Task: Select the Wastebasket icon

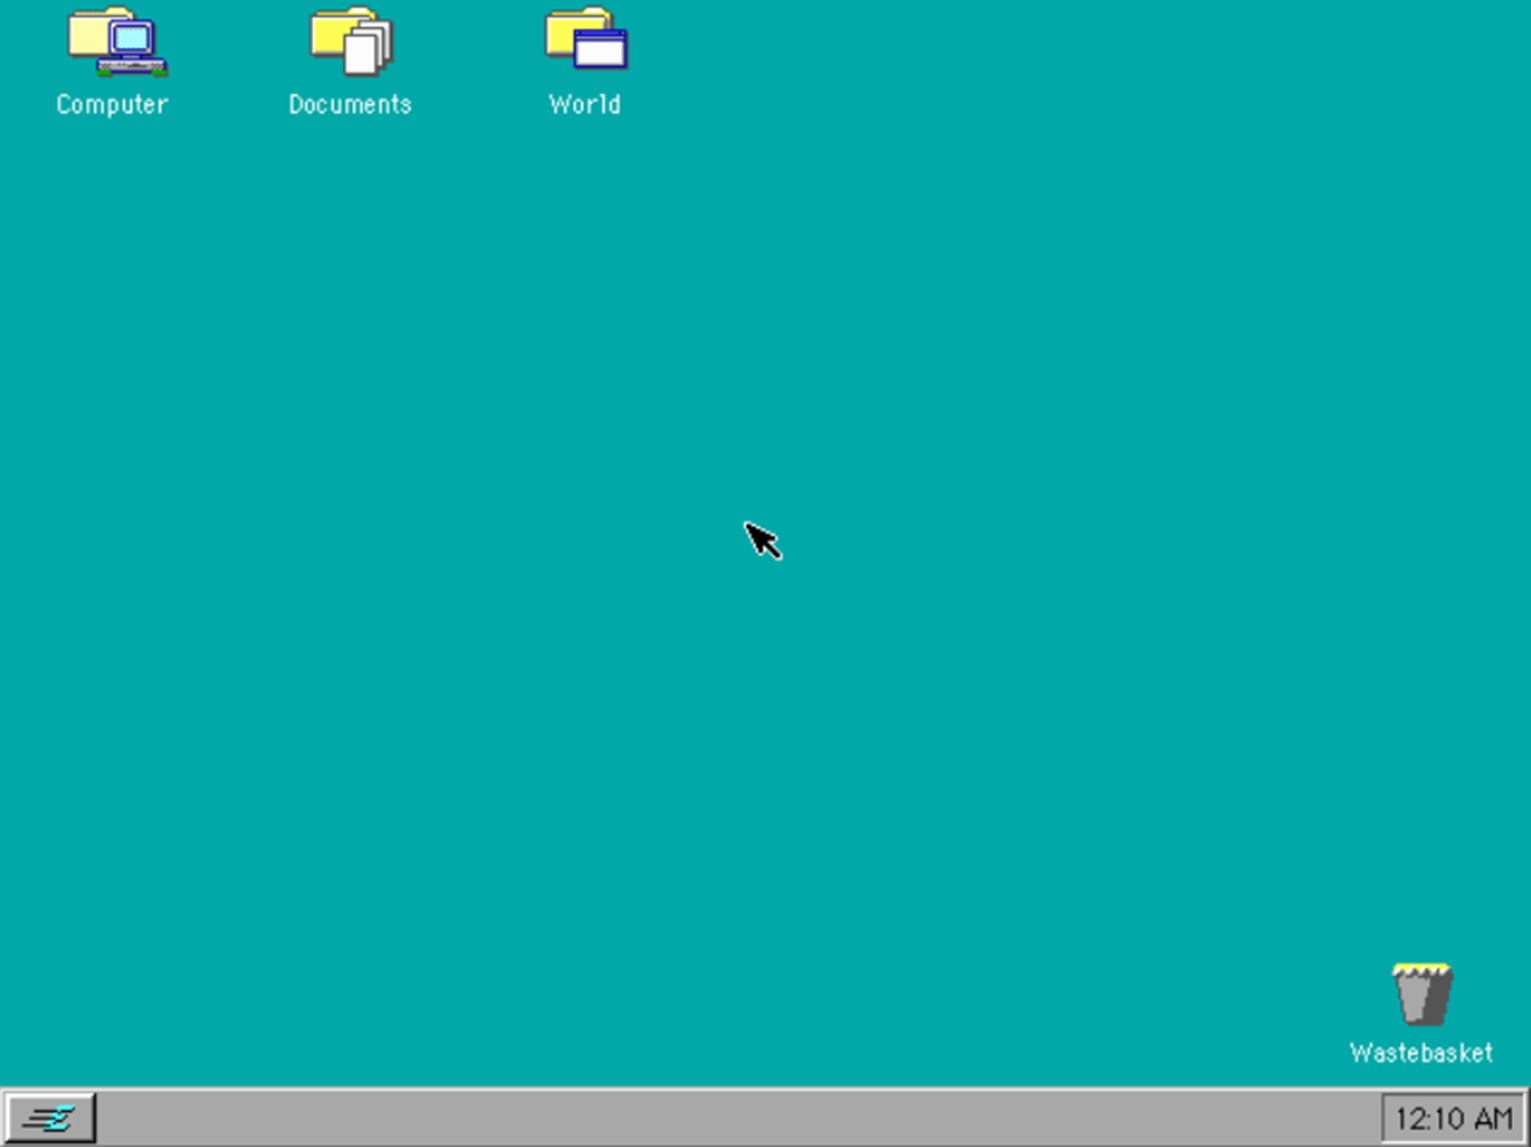Action: click(1422, 994)
